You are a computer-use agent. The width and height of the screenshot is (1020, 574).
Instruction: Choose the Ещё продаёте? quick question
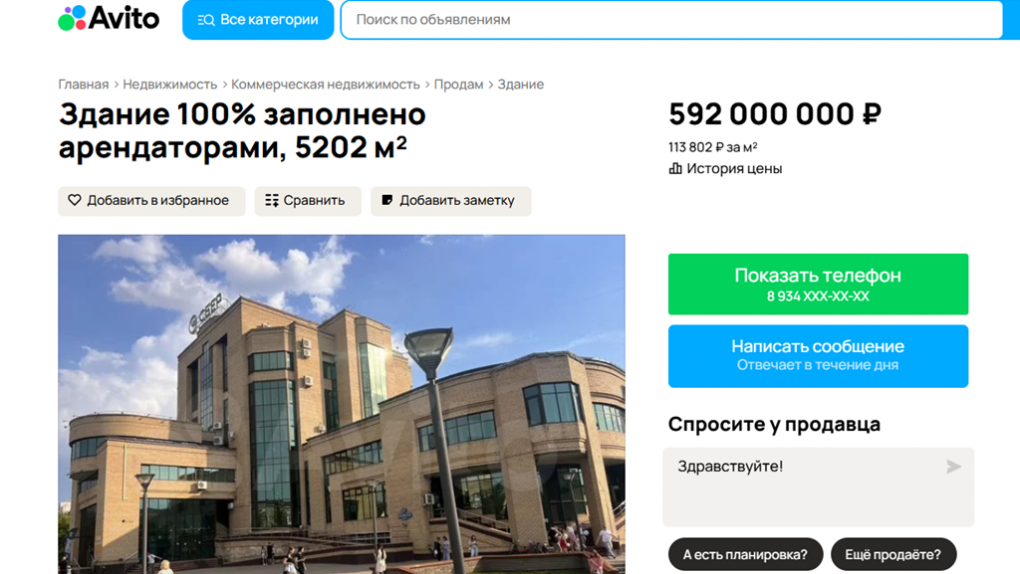click(x=893, y=554)
